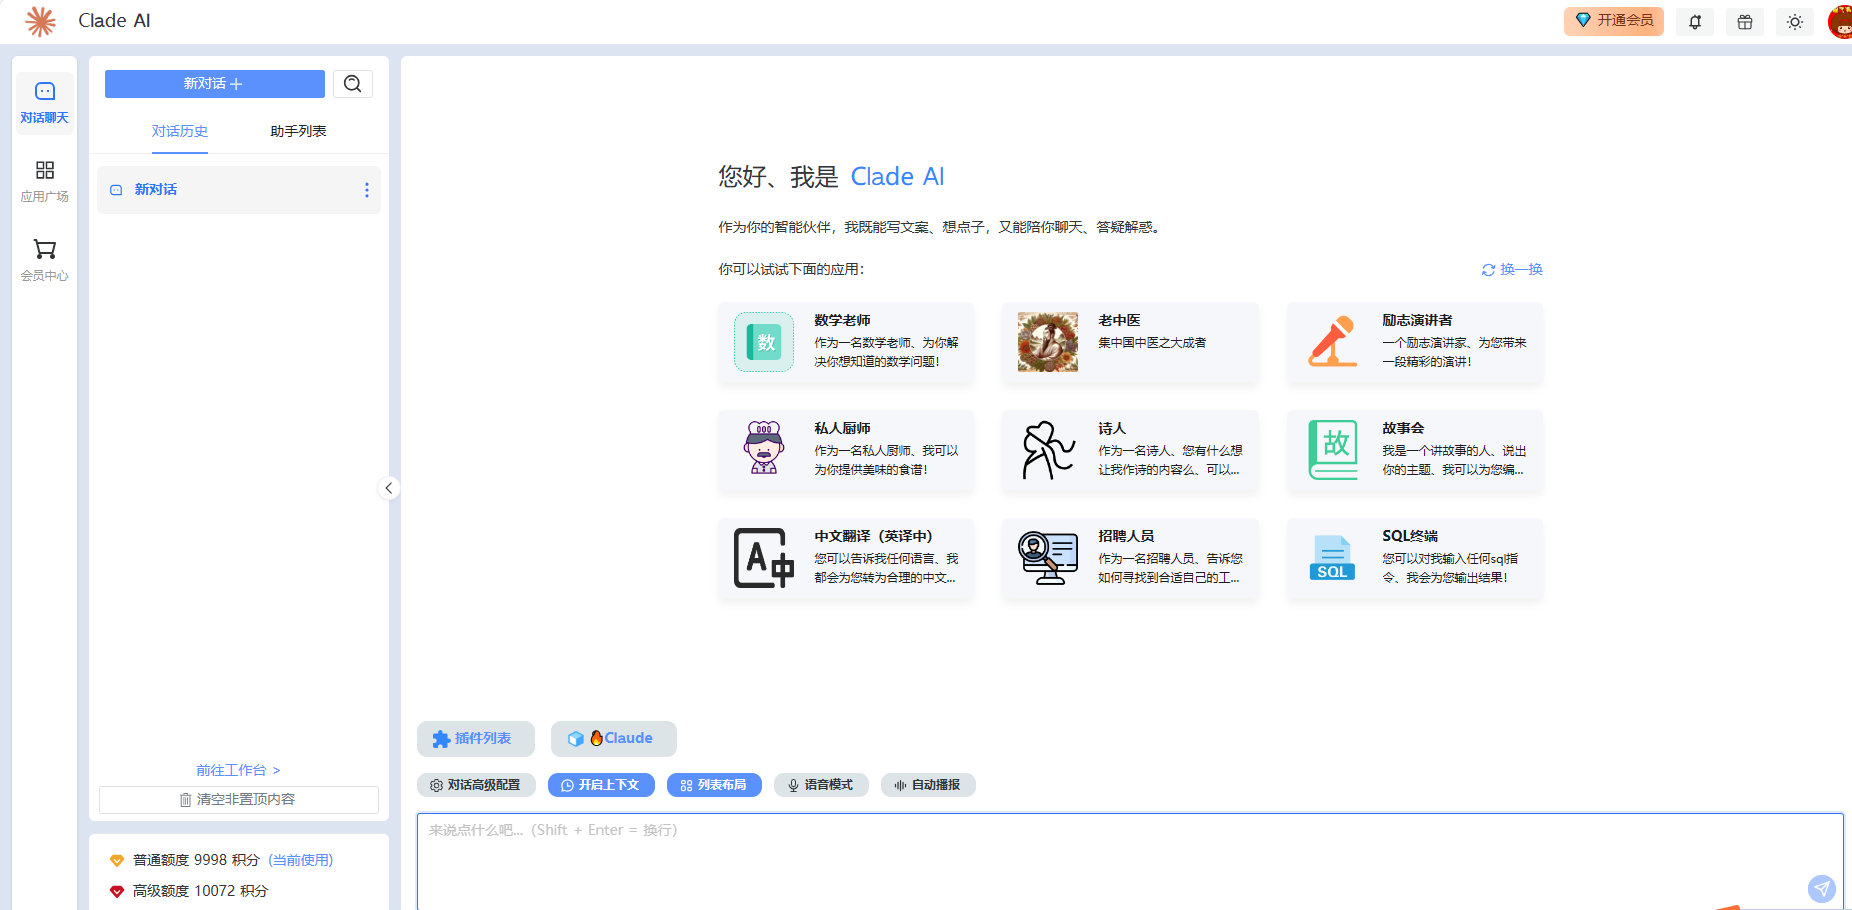This screenshot has height=910, width=1852.
Task: Switch to the 对话历史 tab
Action: 180,131
